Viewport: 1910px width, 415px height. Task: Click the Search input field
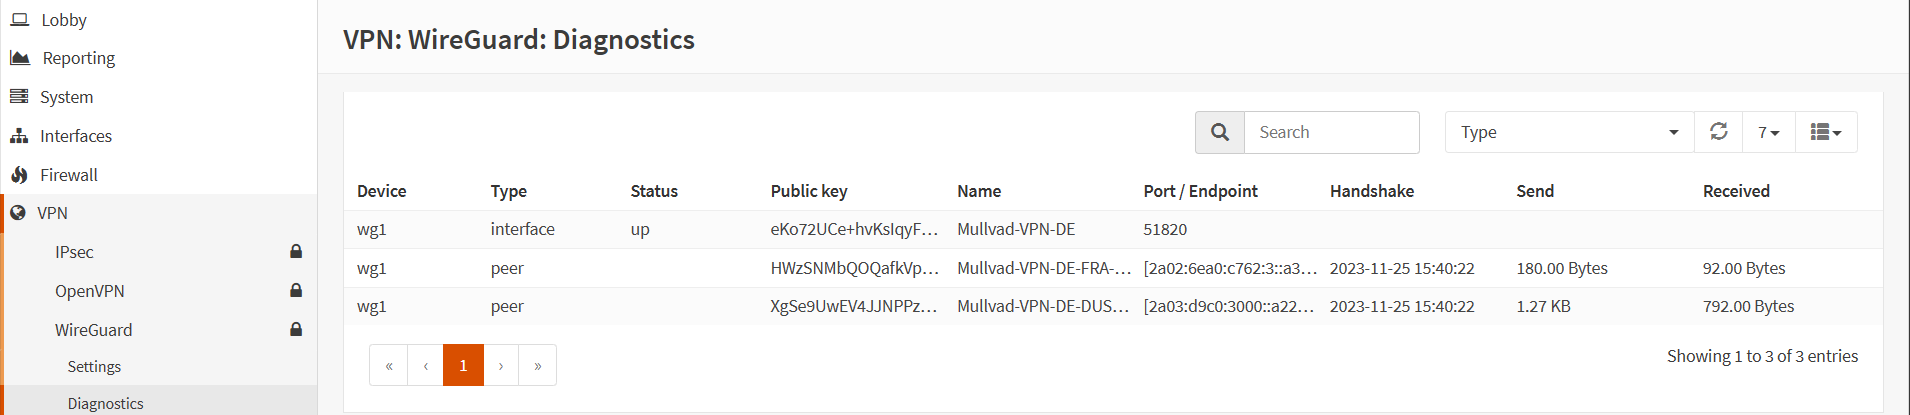pyautogui.click(x=1331, y=132)
